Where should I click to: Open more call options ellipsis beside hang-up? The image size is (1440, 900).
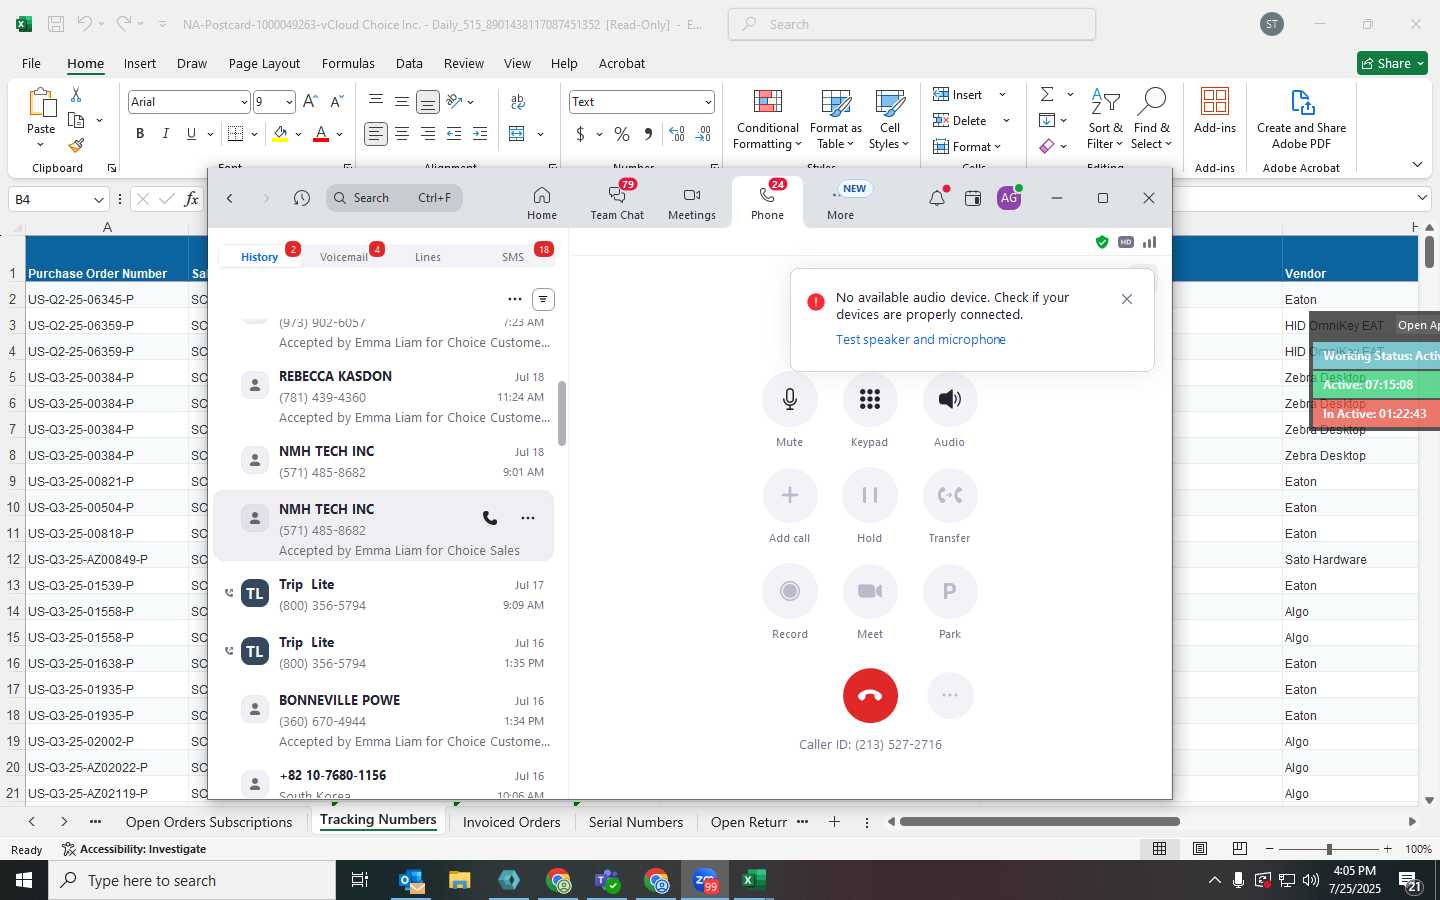pos(950,695)
